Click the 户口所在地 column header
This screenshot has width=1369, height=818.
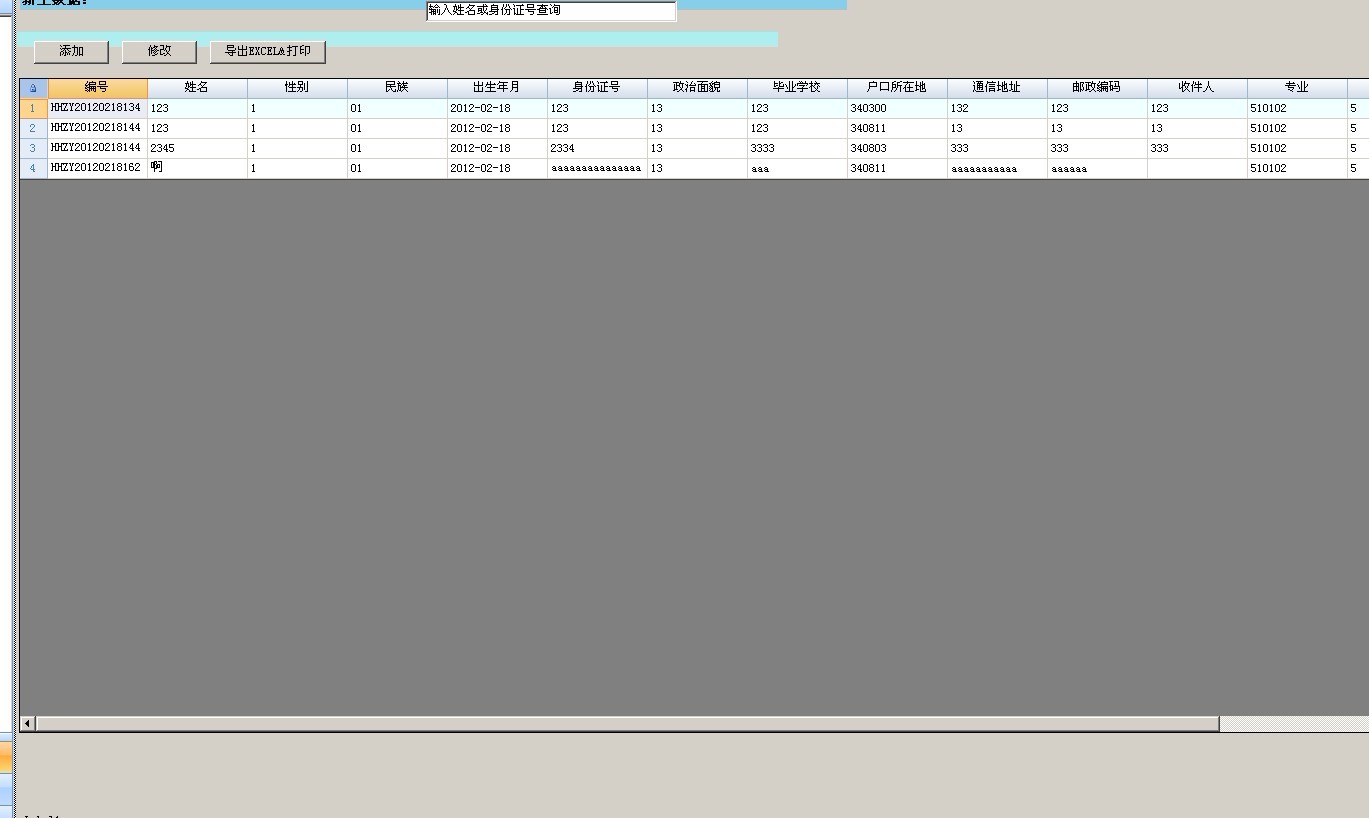pyautogui.click(x=897, y=88)
